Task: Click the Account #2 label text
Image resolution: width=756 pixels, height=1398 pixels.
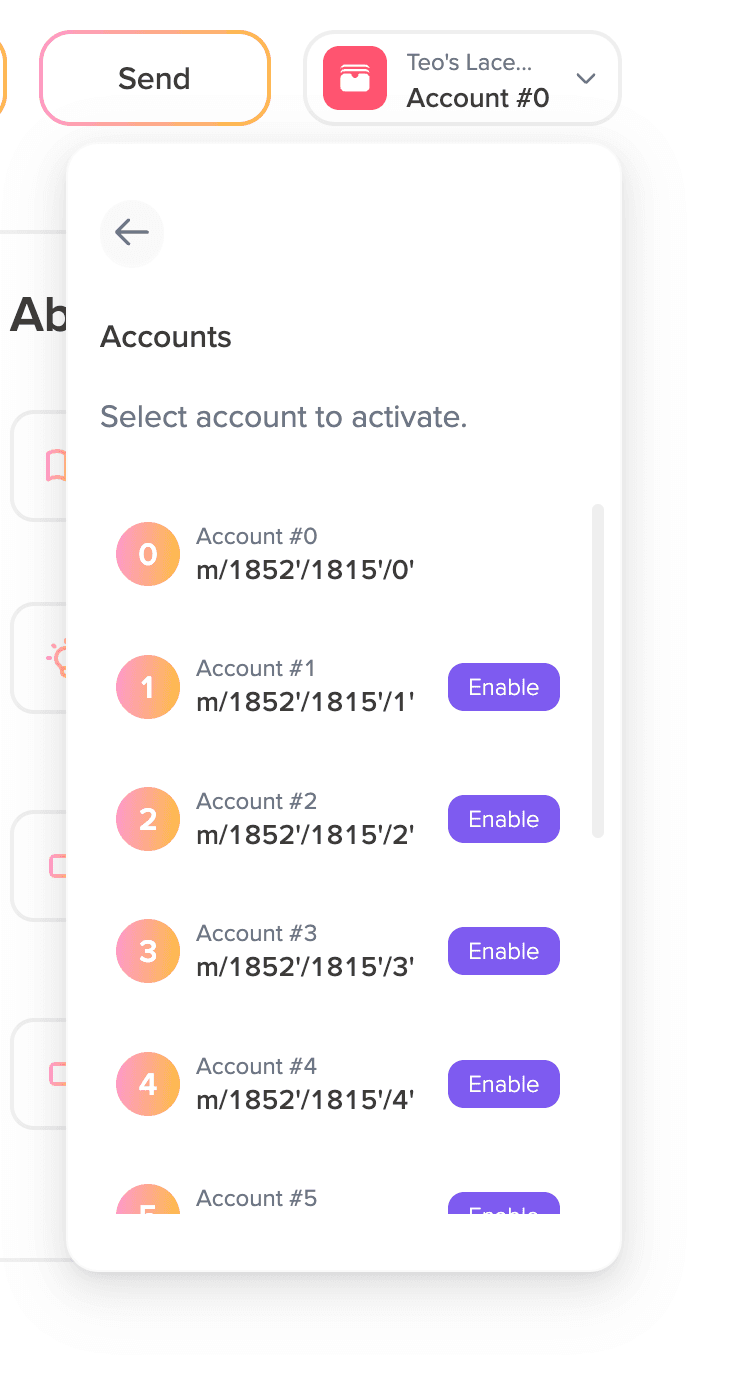Action: click(256, 801)
